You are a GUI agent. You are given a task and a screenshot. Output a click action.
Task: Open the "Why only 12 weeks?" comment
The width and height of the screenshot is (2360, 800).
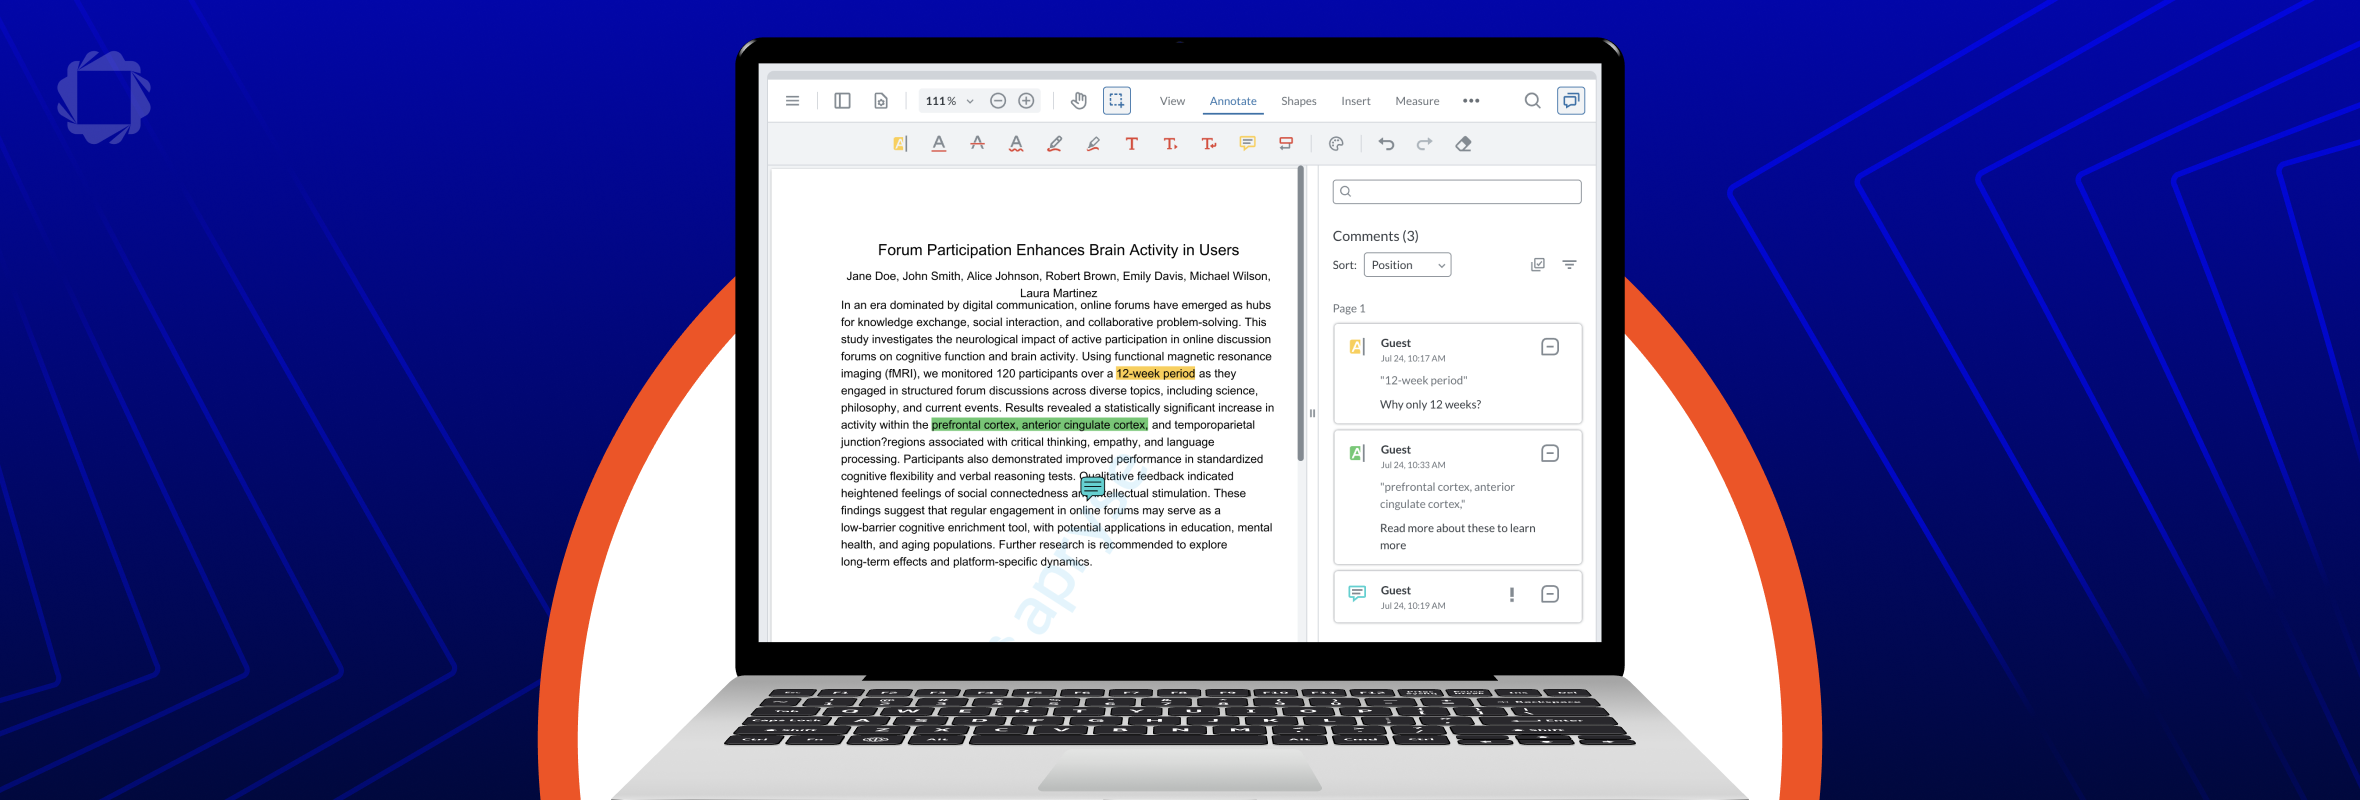point(1457,374)
